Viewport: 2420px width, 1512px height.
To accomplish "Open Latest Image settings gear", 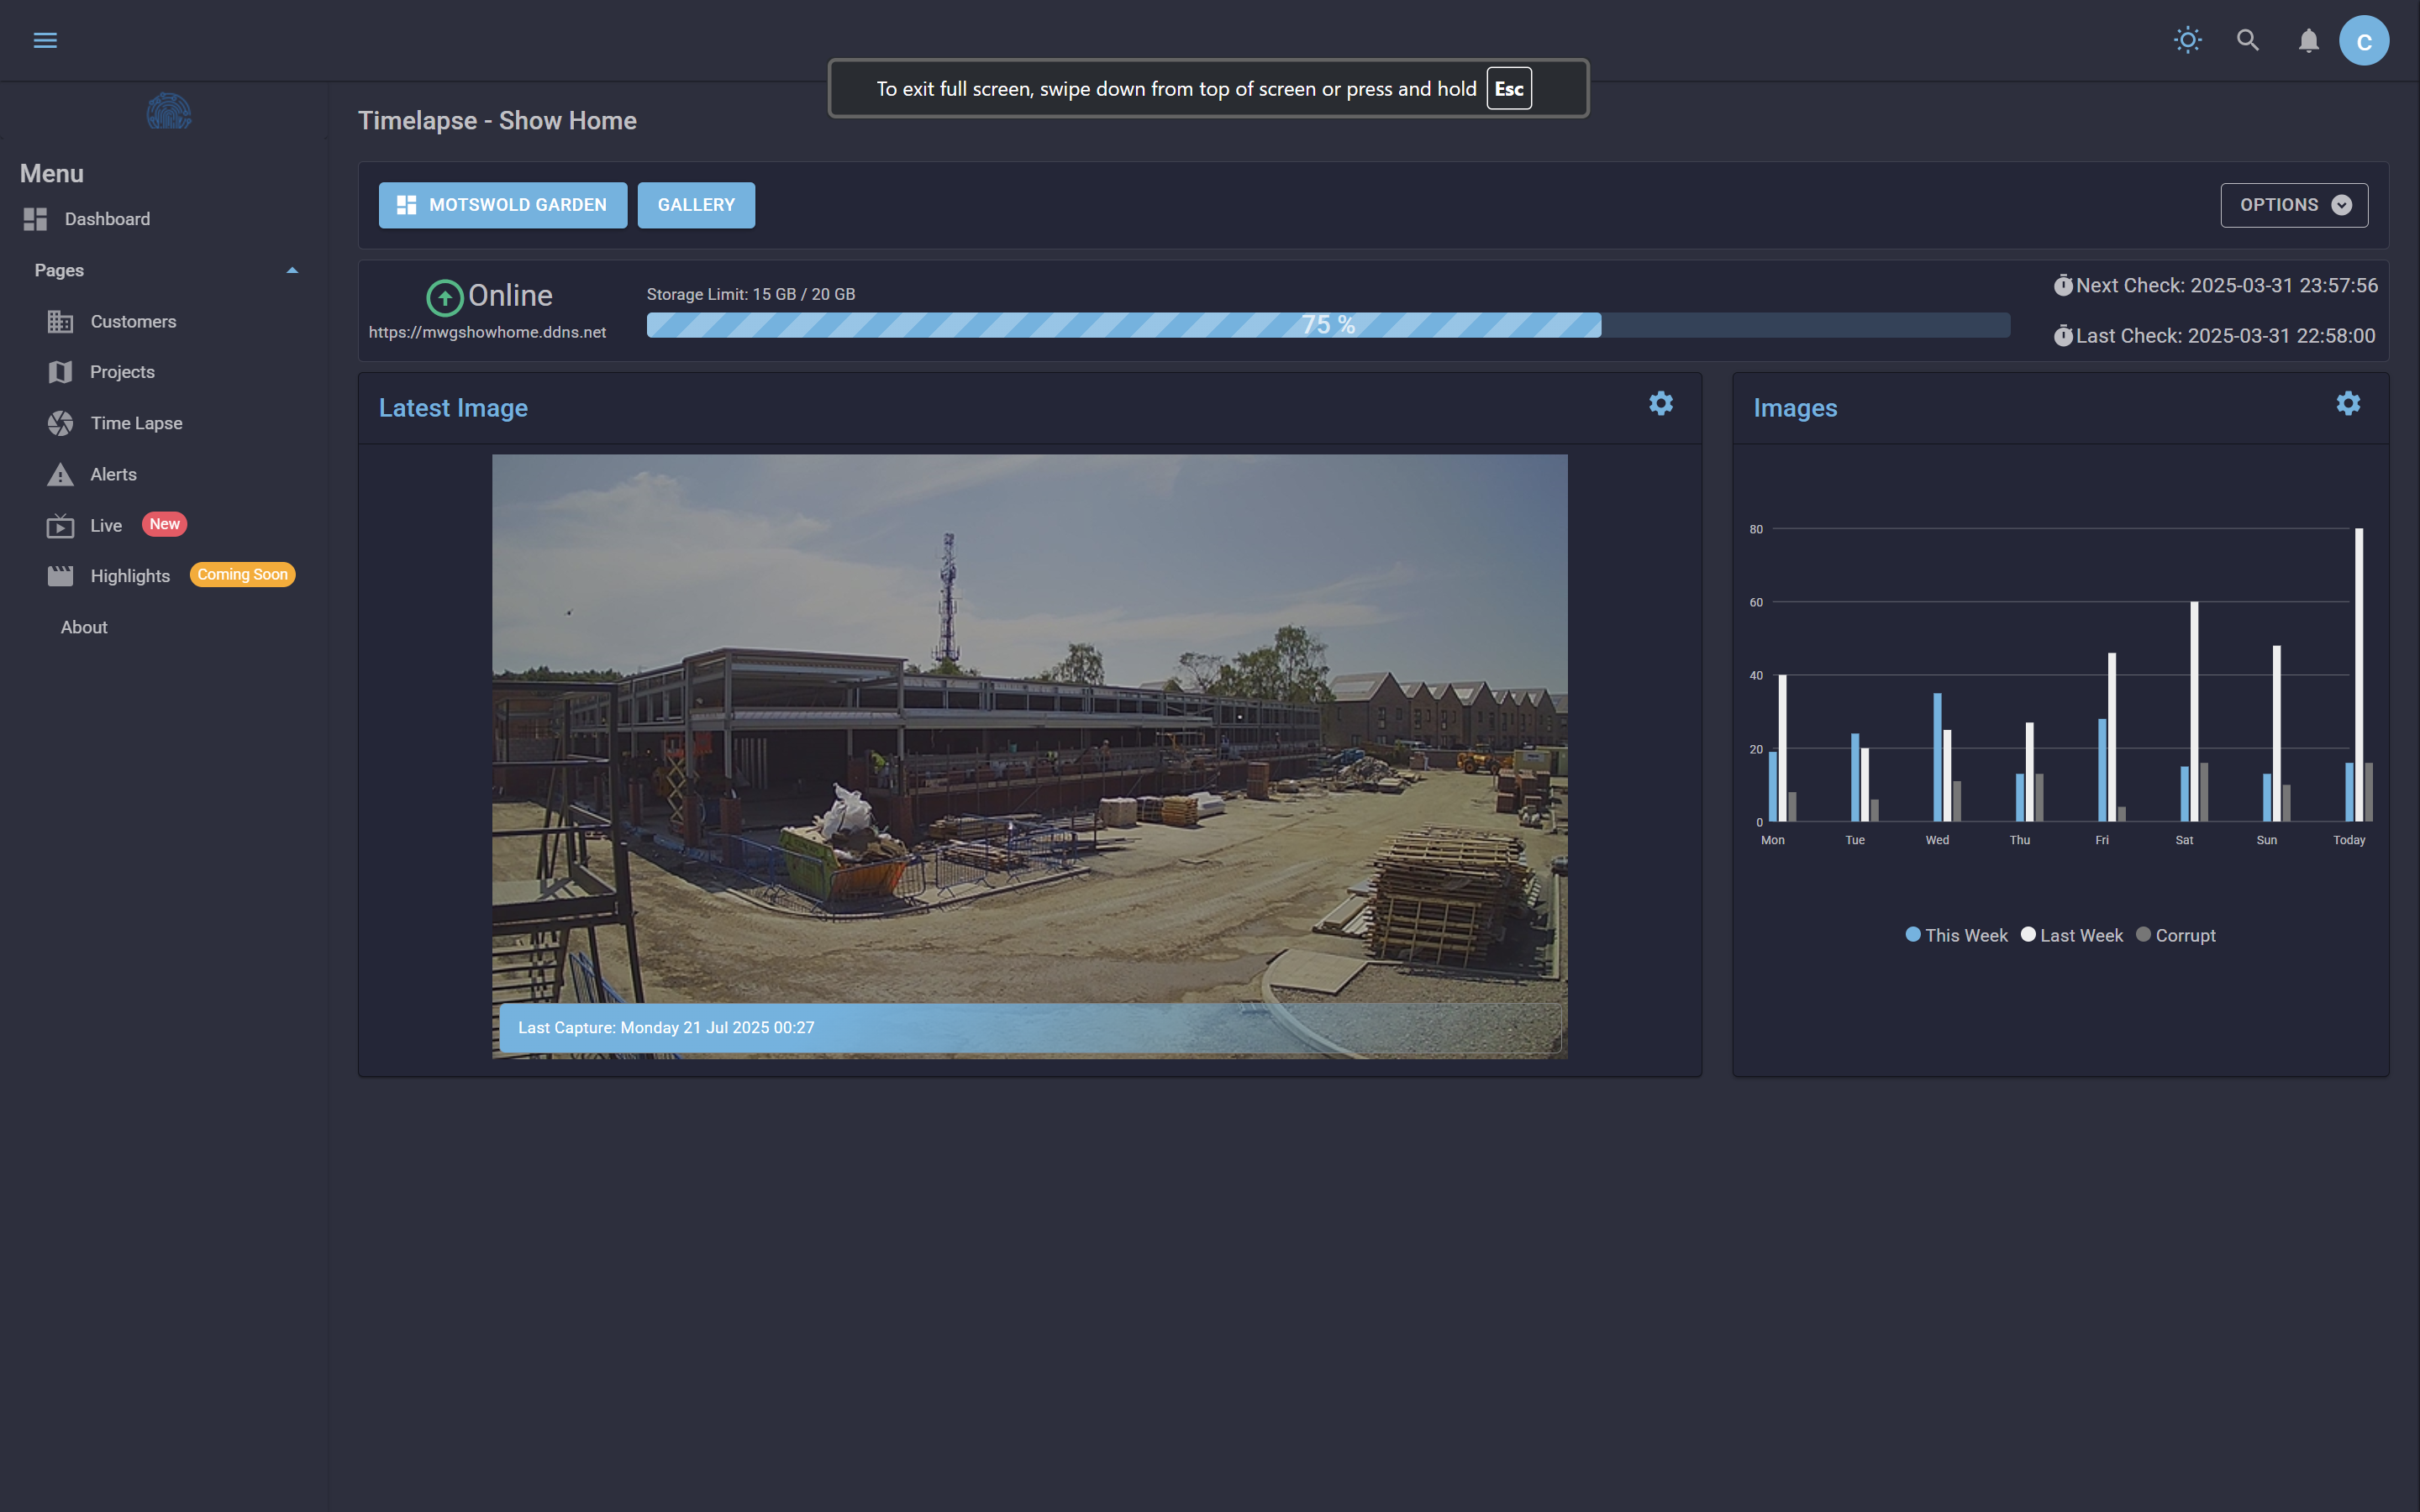I will point(1661,403).
